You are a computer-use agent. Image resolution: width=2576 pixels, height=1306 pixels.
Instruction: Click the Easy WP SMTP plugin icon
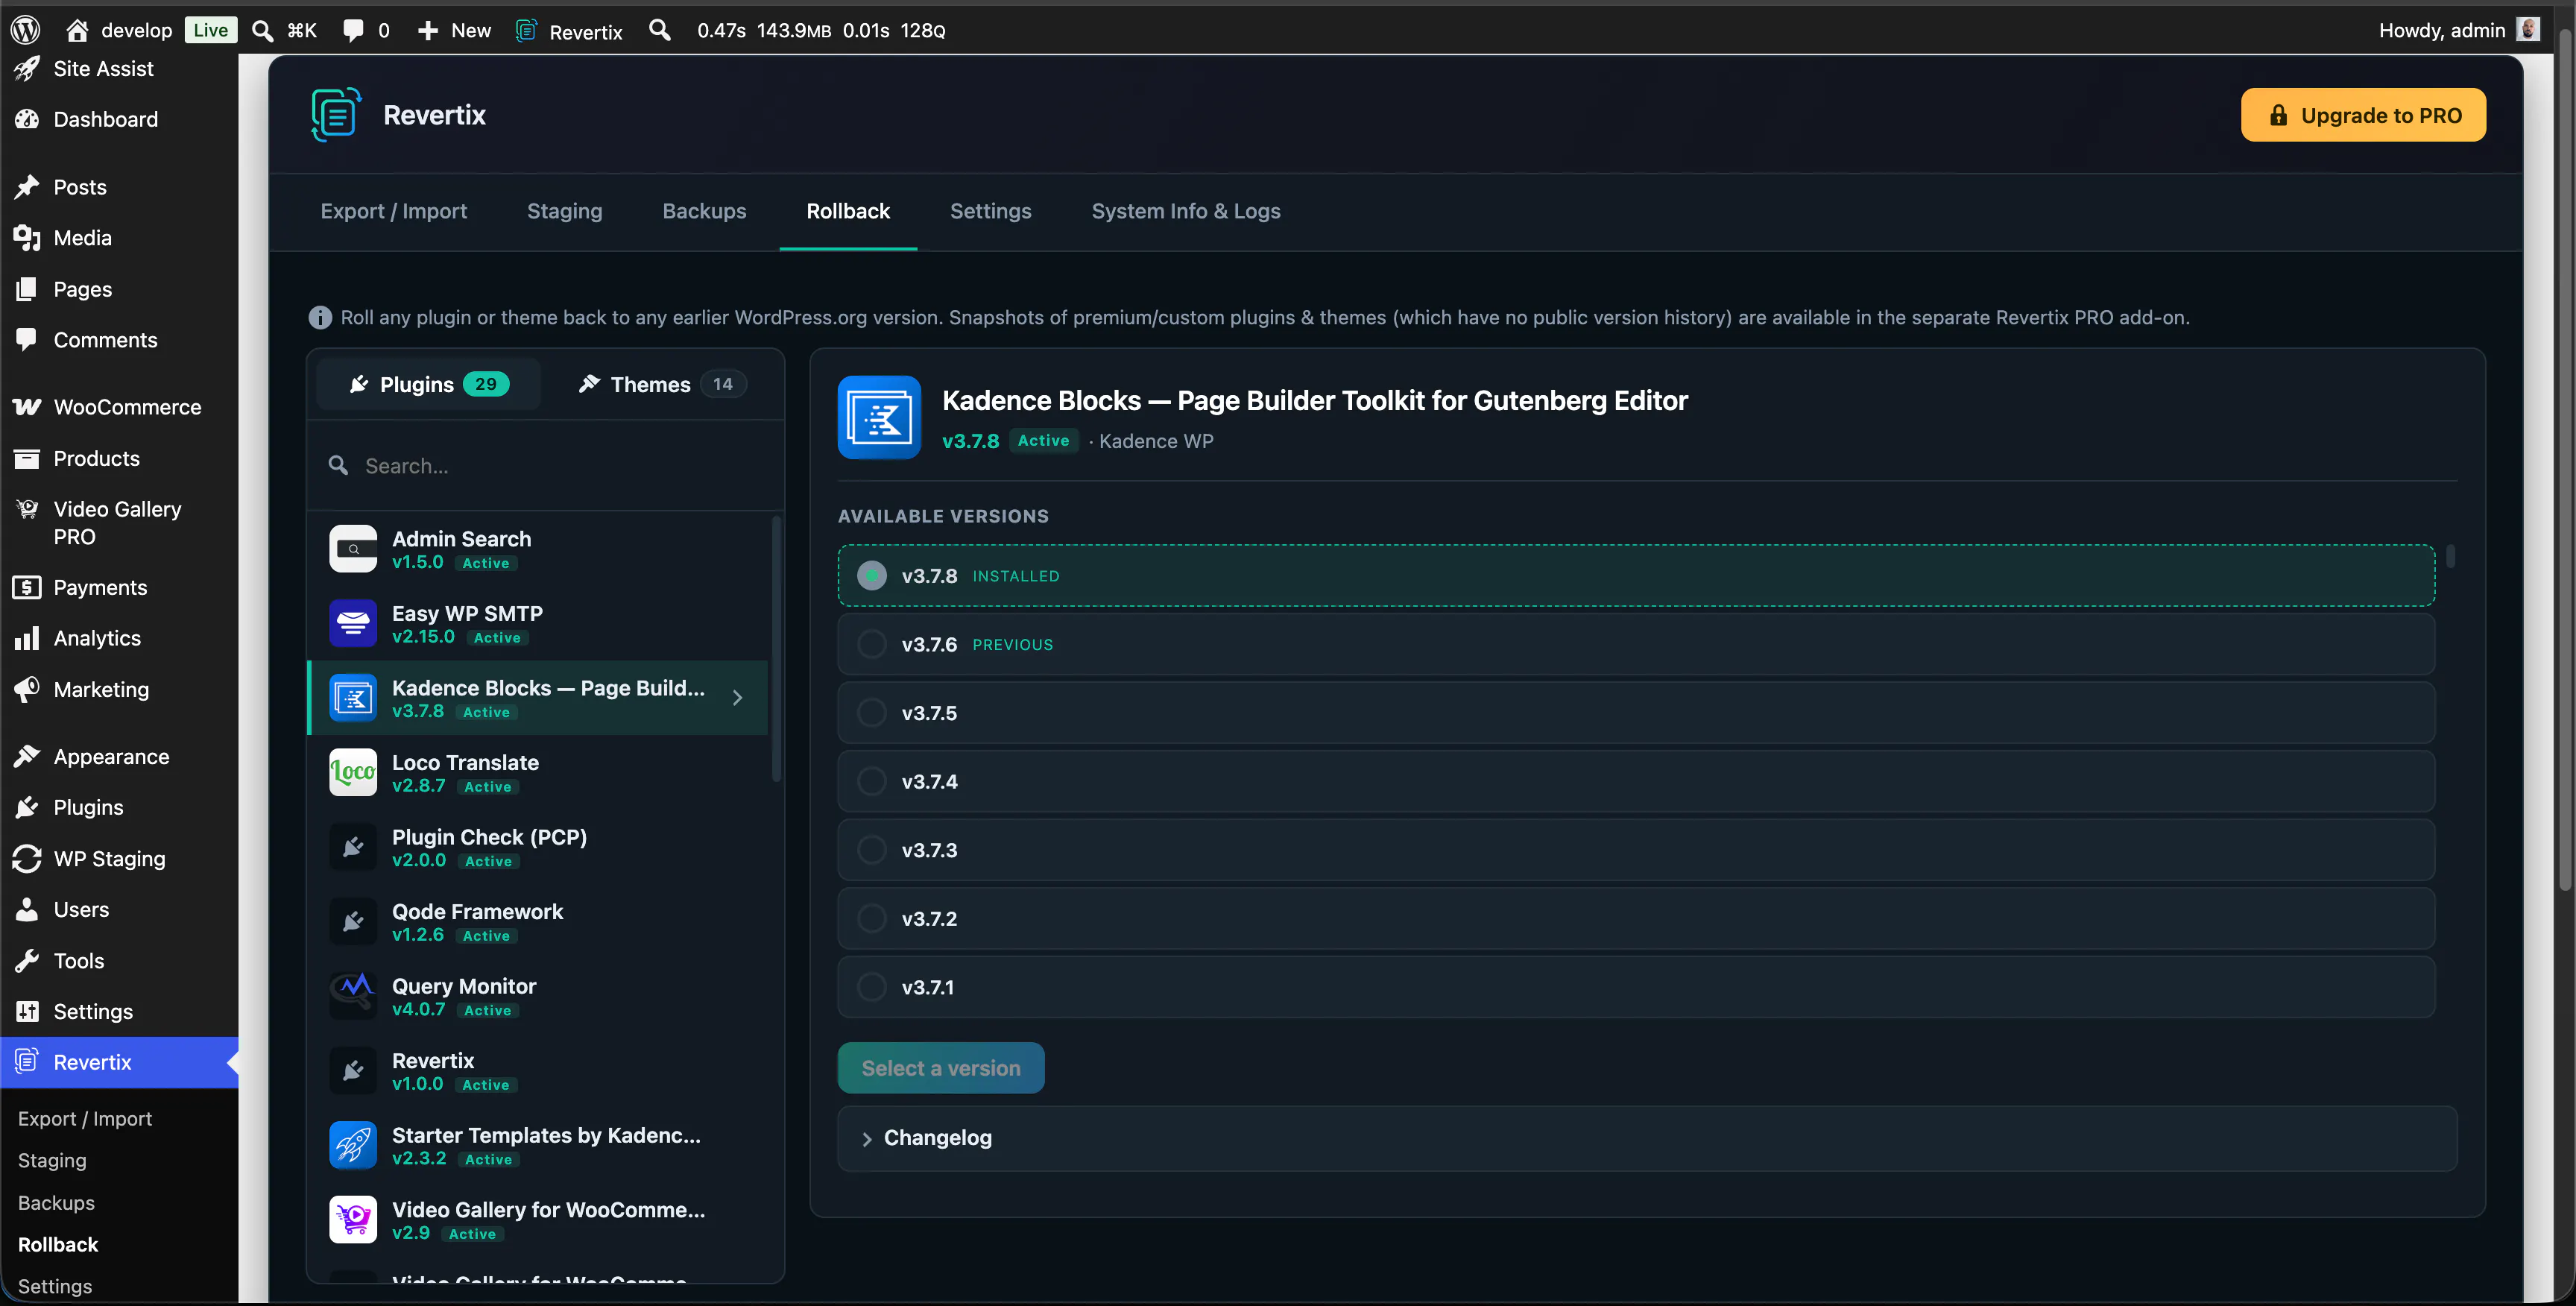point(353,624)
